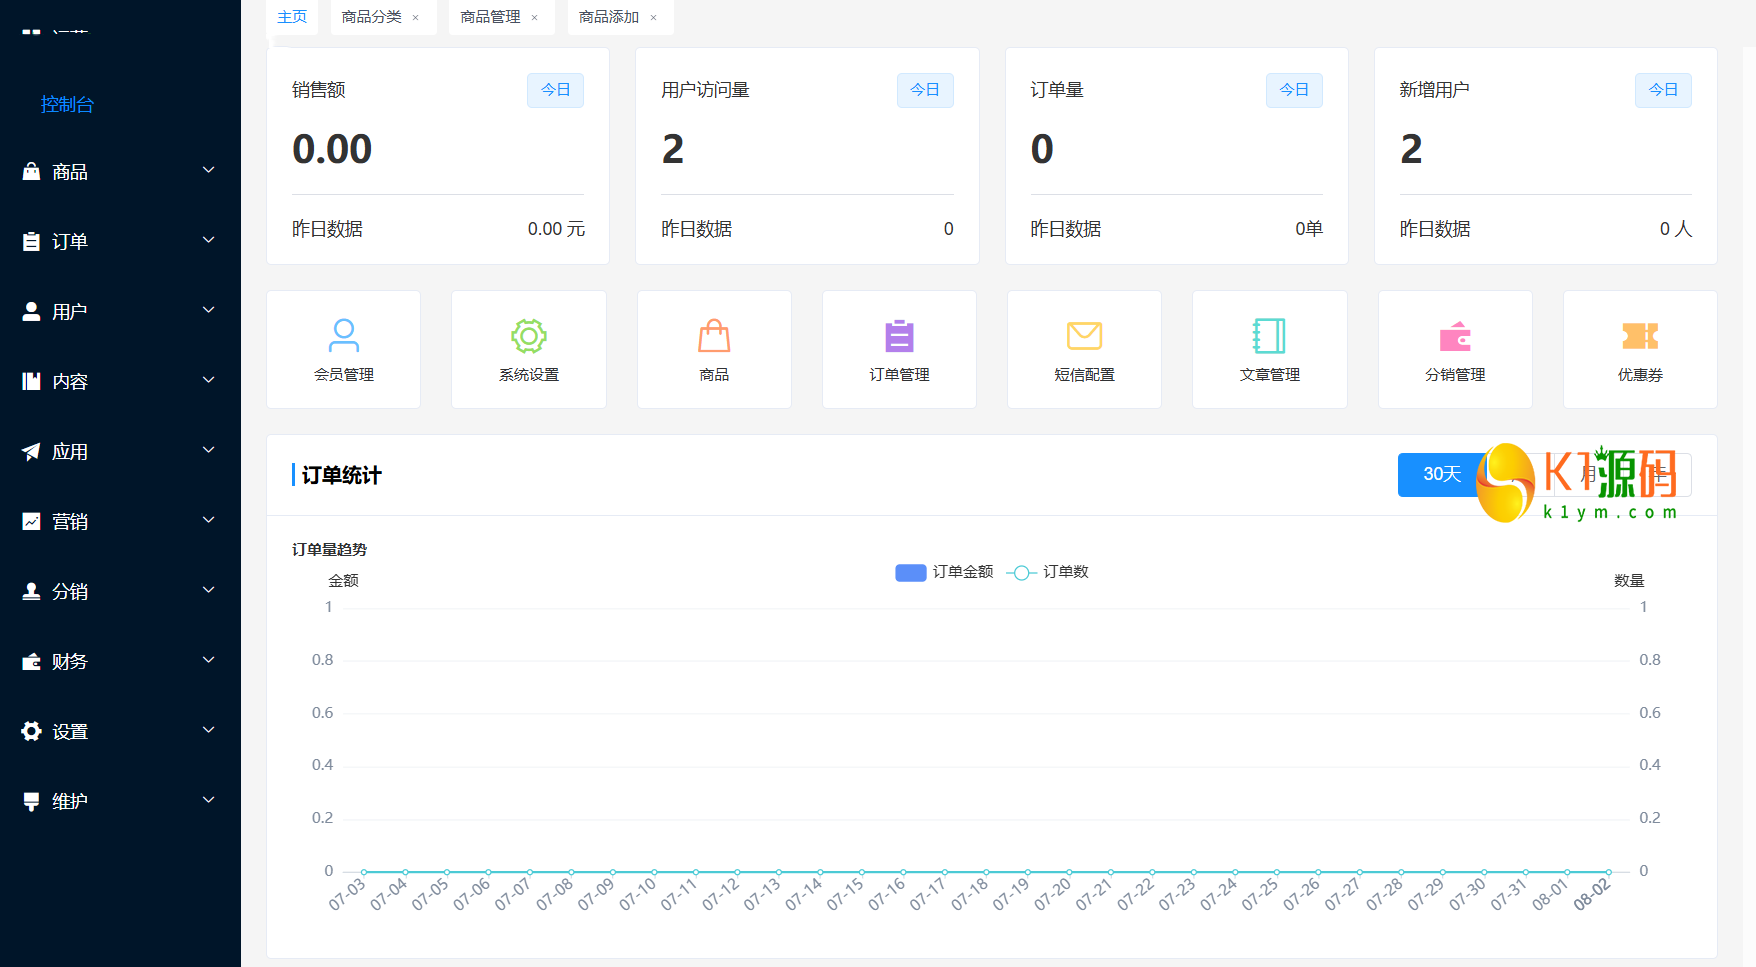Viewport: 1756px width, 967px height.
Task: Open the 会员管理 shortcut icon
Action: 344,335
